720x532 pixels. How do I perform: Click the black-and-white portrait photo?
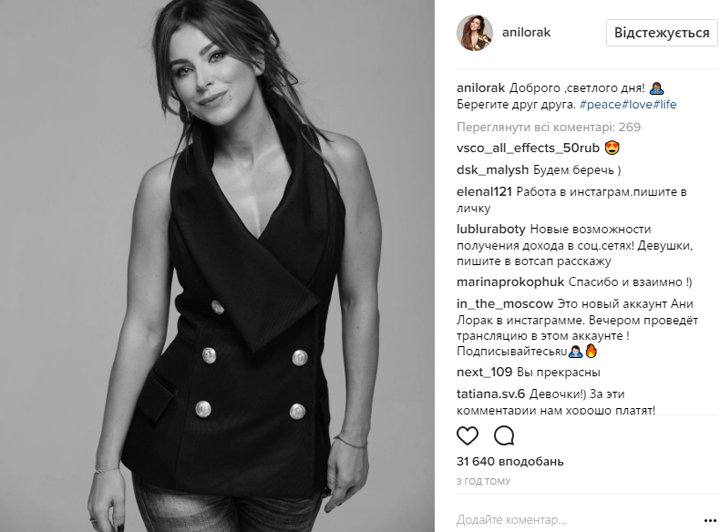[x=217, y=266]
